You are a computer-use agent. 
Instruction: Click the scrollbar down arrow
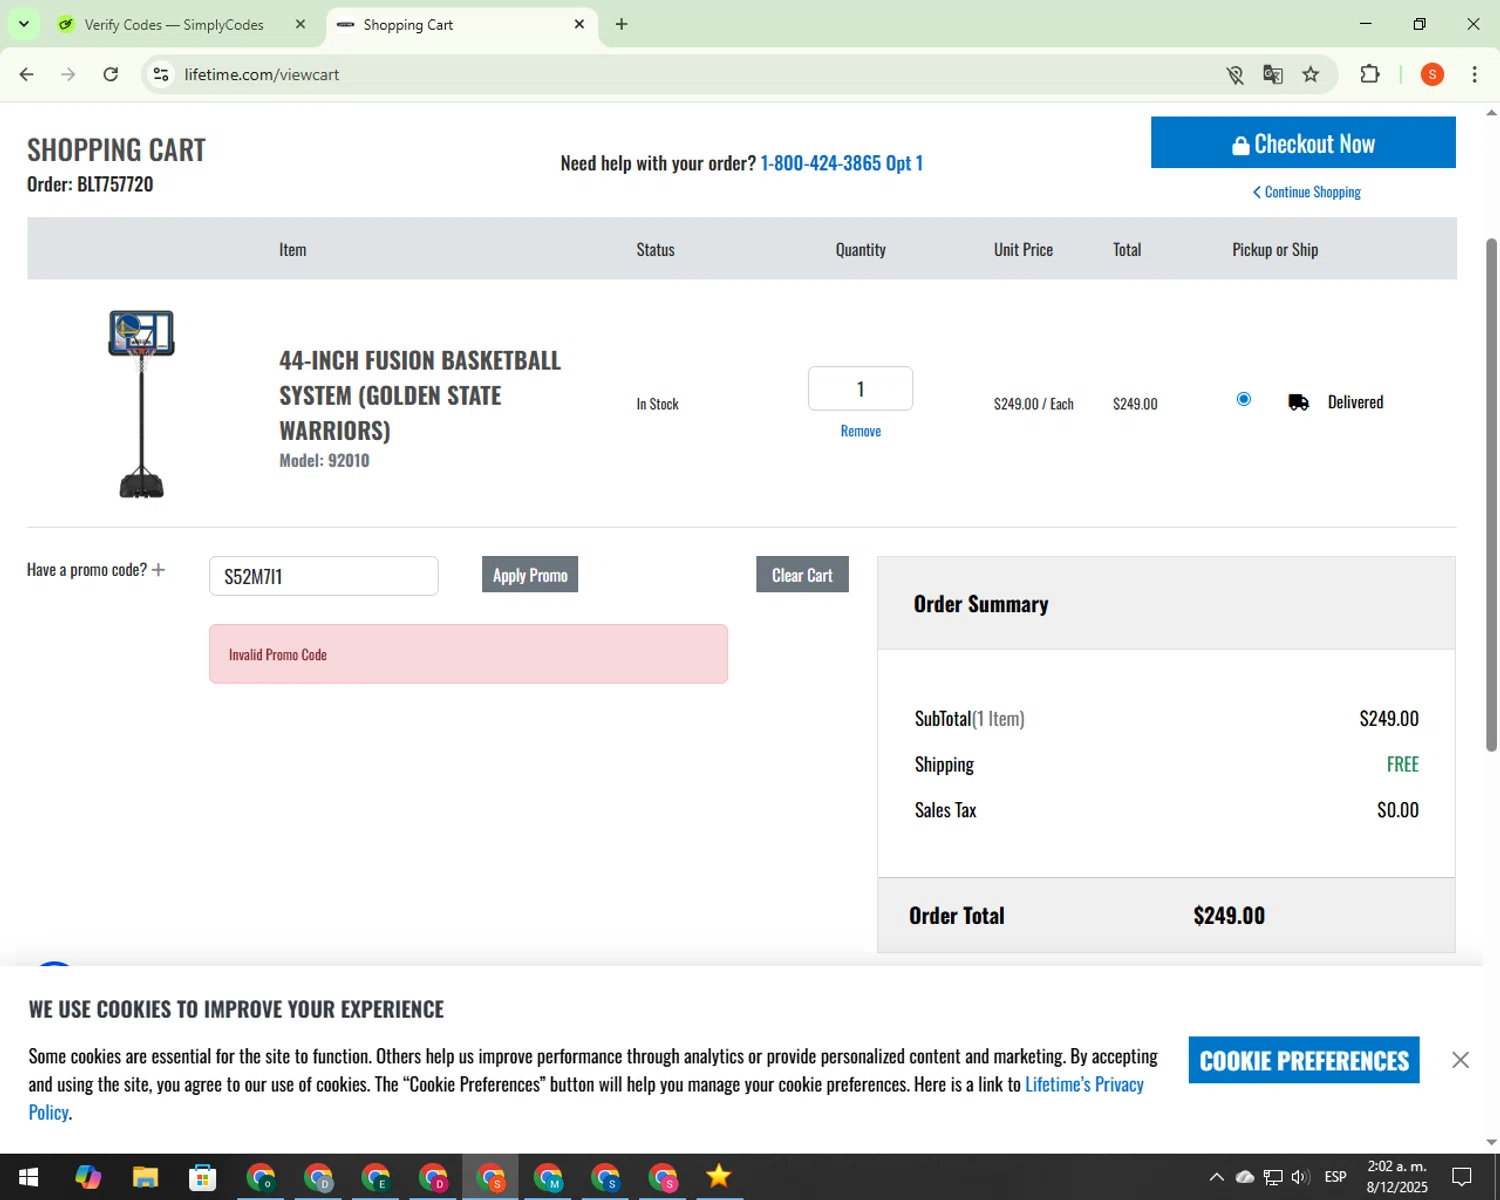click(1491, 1142)
